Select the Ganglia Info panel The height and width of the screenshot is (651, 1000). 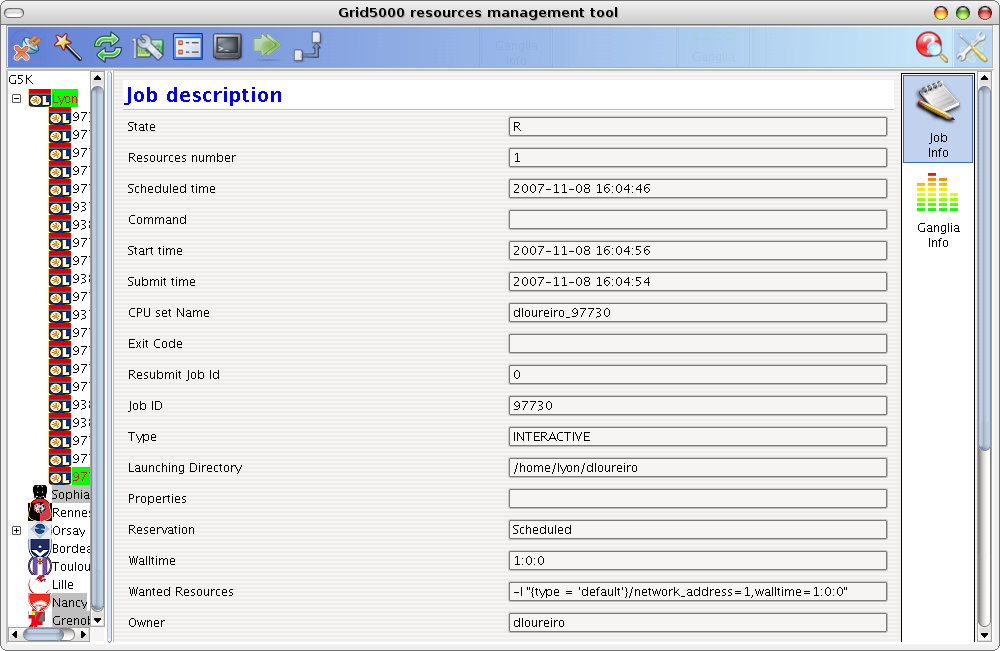pos(938,210)
